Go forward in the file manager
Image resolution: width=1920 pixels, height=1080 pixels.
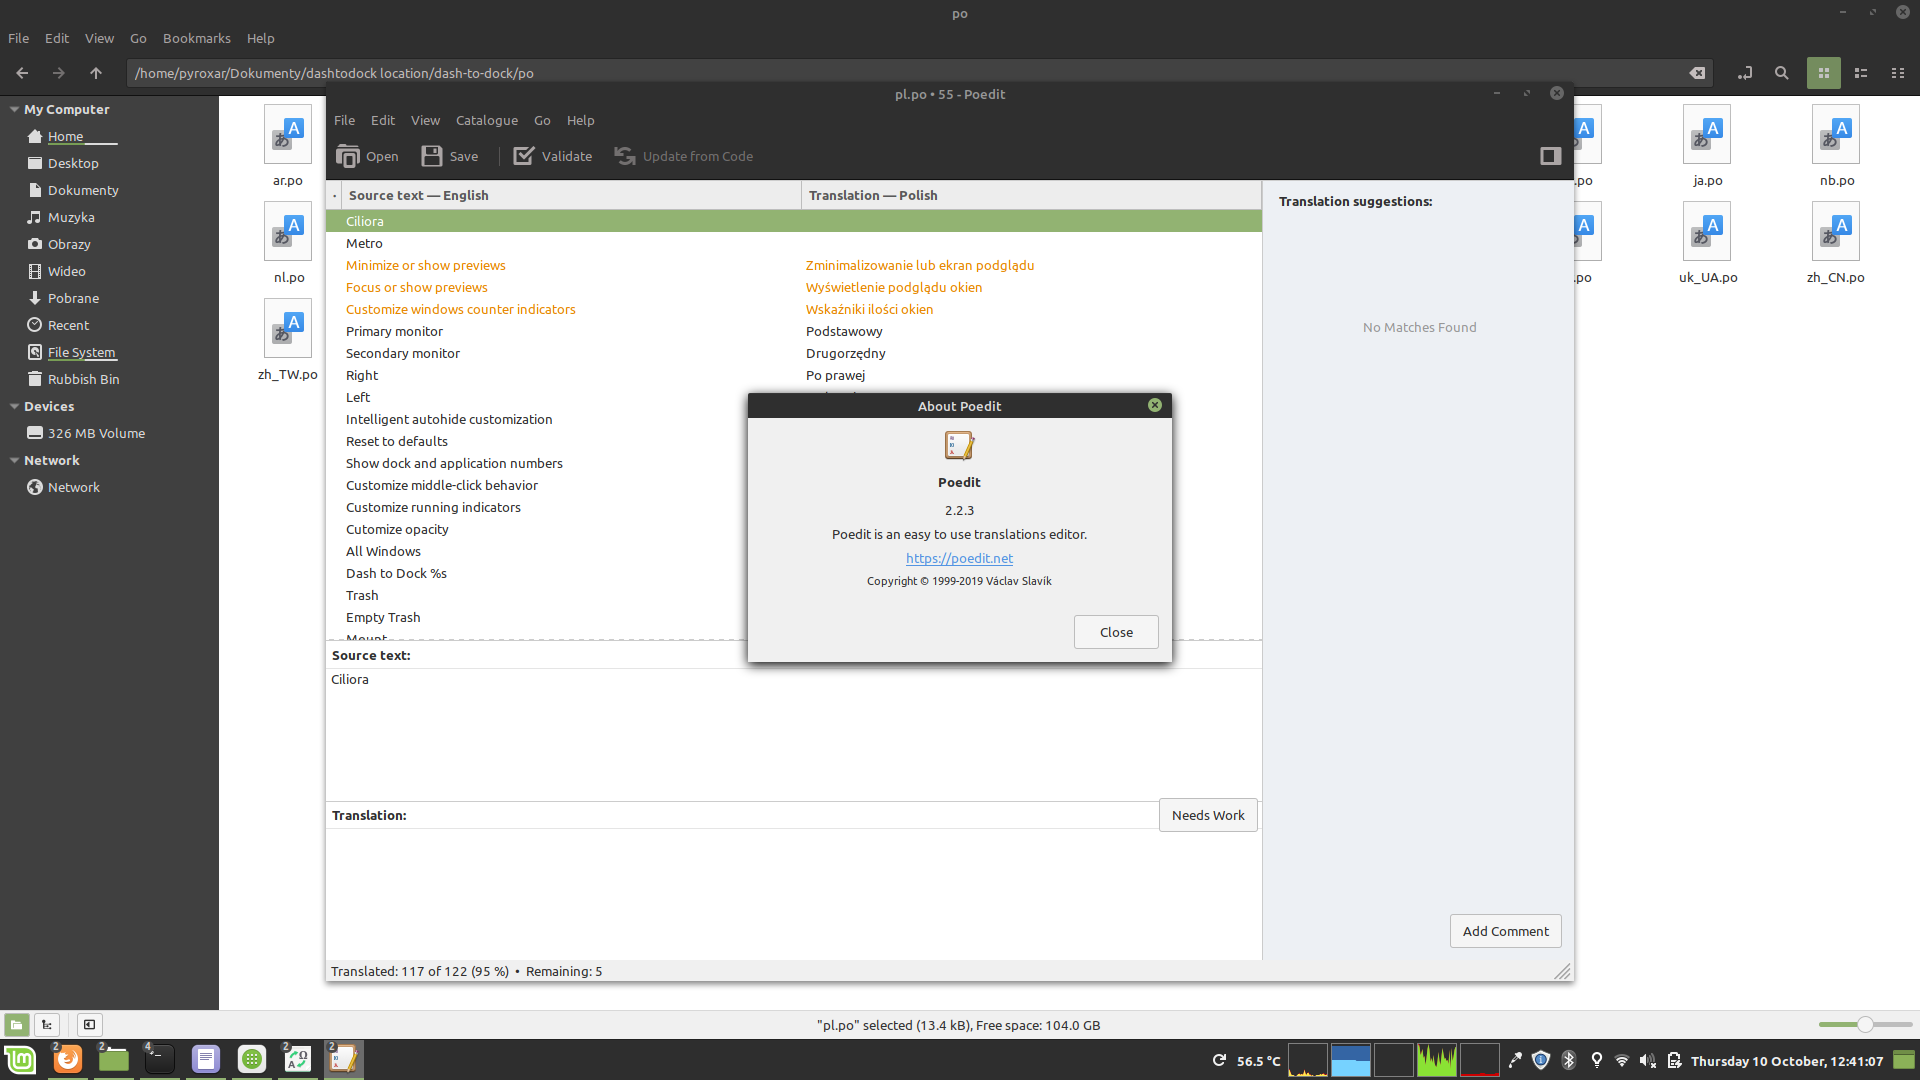pyautogui.click(x=59, y=73)
